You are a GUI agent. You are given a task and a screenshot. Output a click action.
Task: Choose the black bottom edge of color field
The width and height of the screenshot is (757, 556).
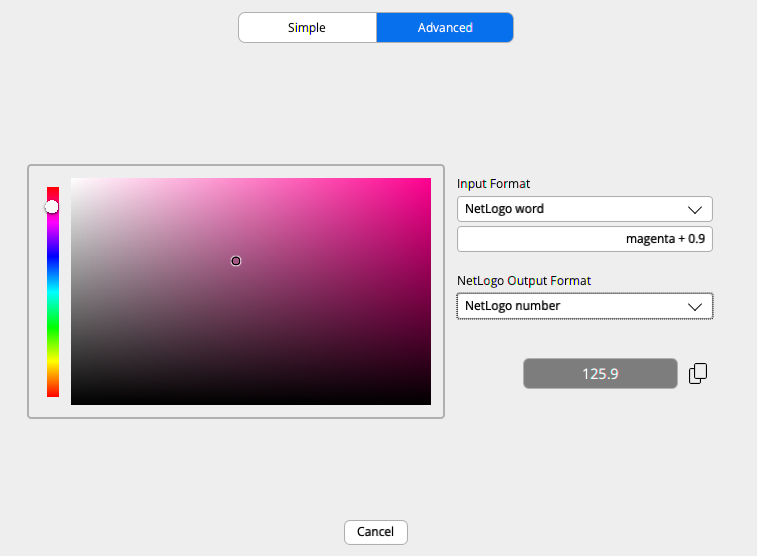pos(250,402)
